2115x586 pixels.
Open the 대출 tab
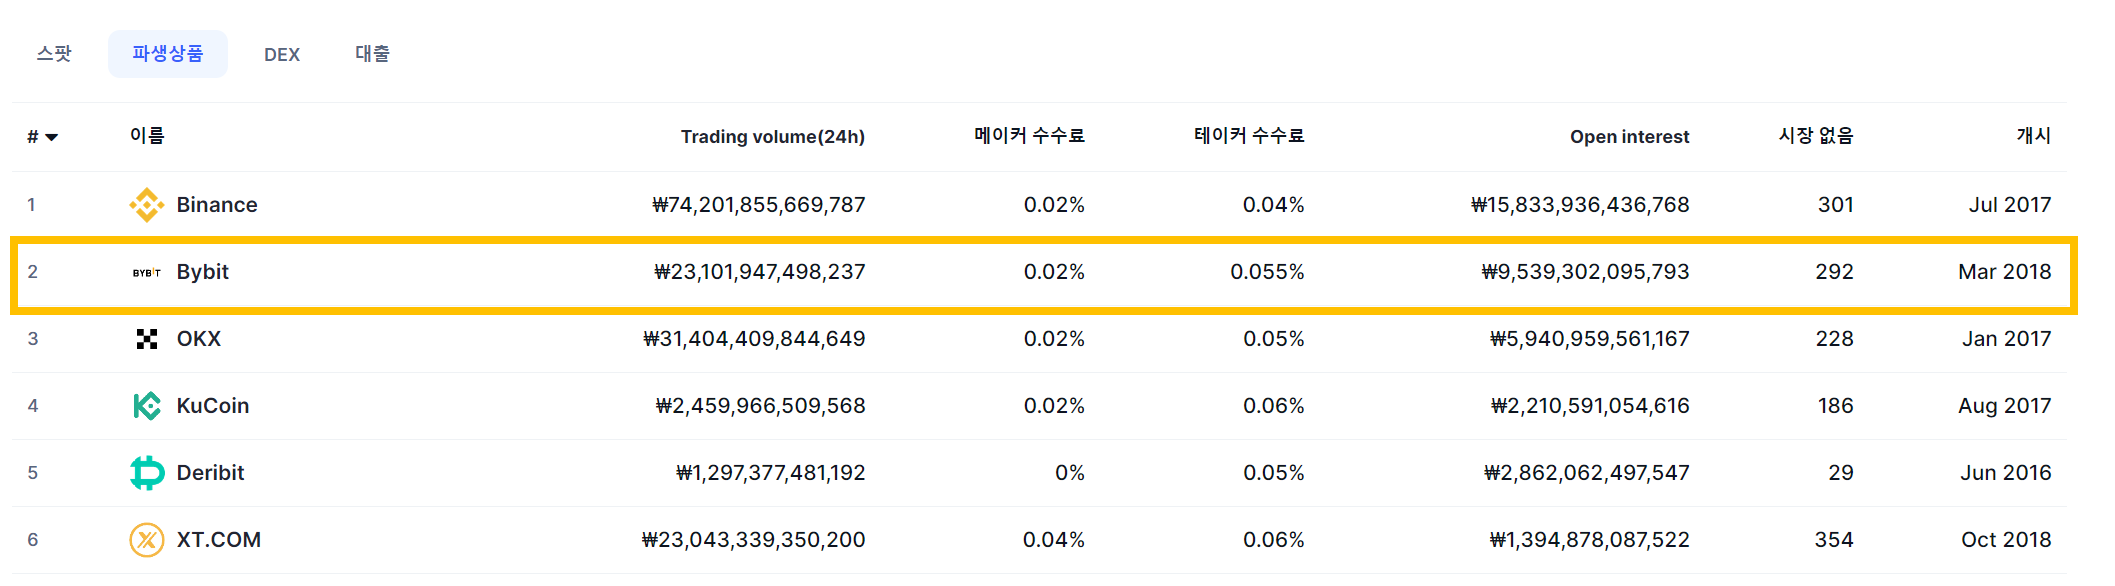point(373,54)
